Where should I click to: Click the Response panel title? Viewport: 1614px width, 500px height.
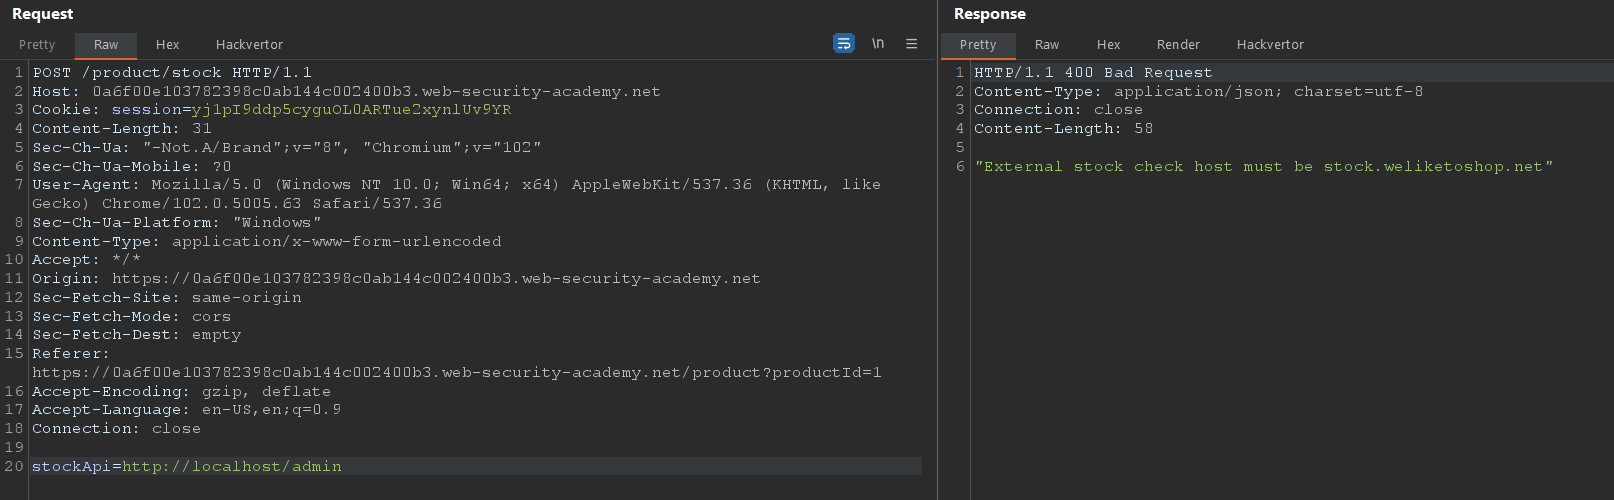(990, 14)
